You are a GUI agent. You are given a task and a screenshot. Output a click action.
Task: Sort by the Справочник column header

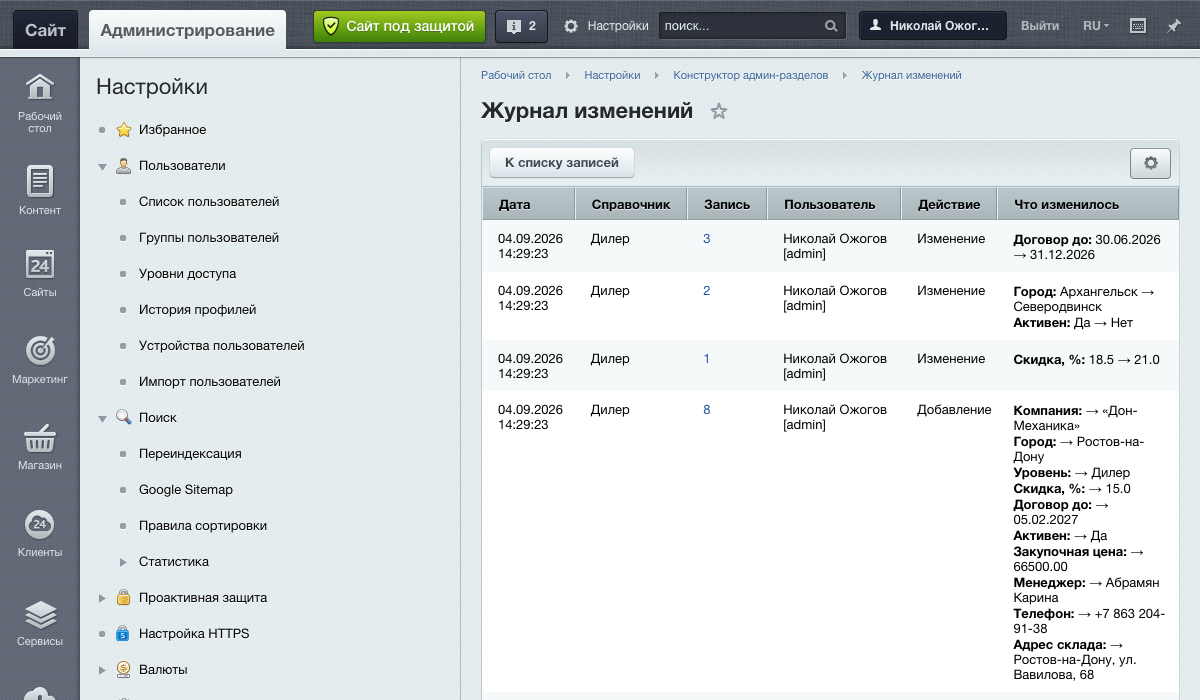[x=631, y=204]
